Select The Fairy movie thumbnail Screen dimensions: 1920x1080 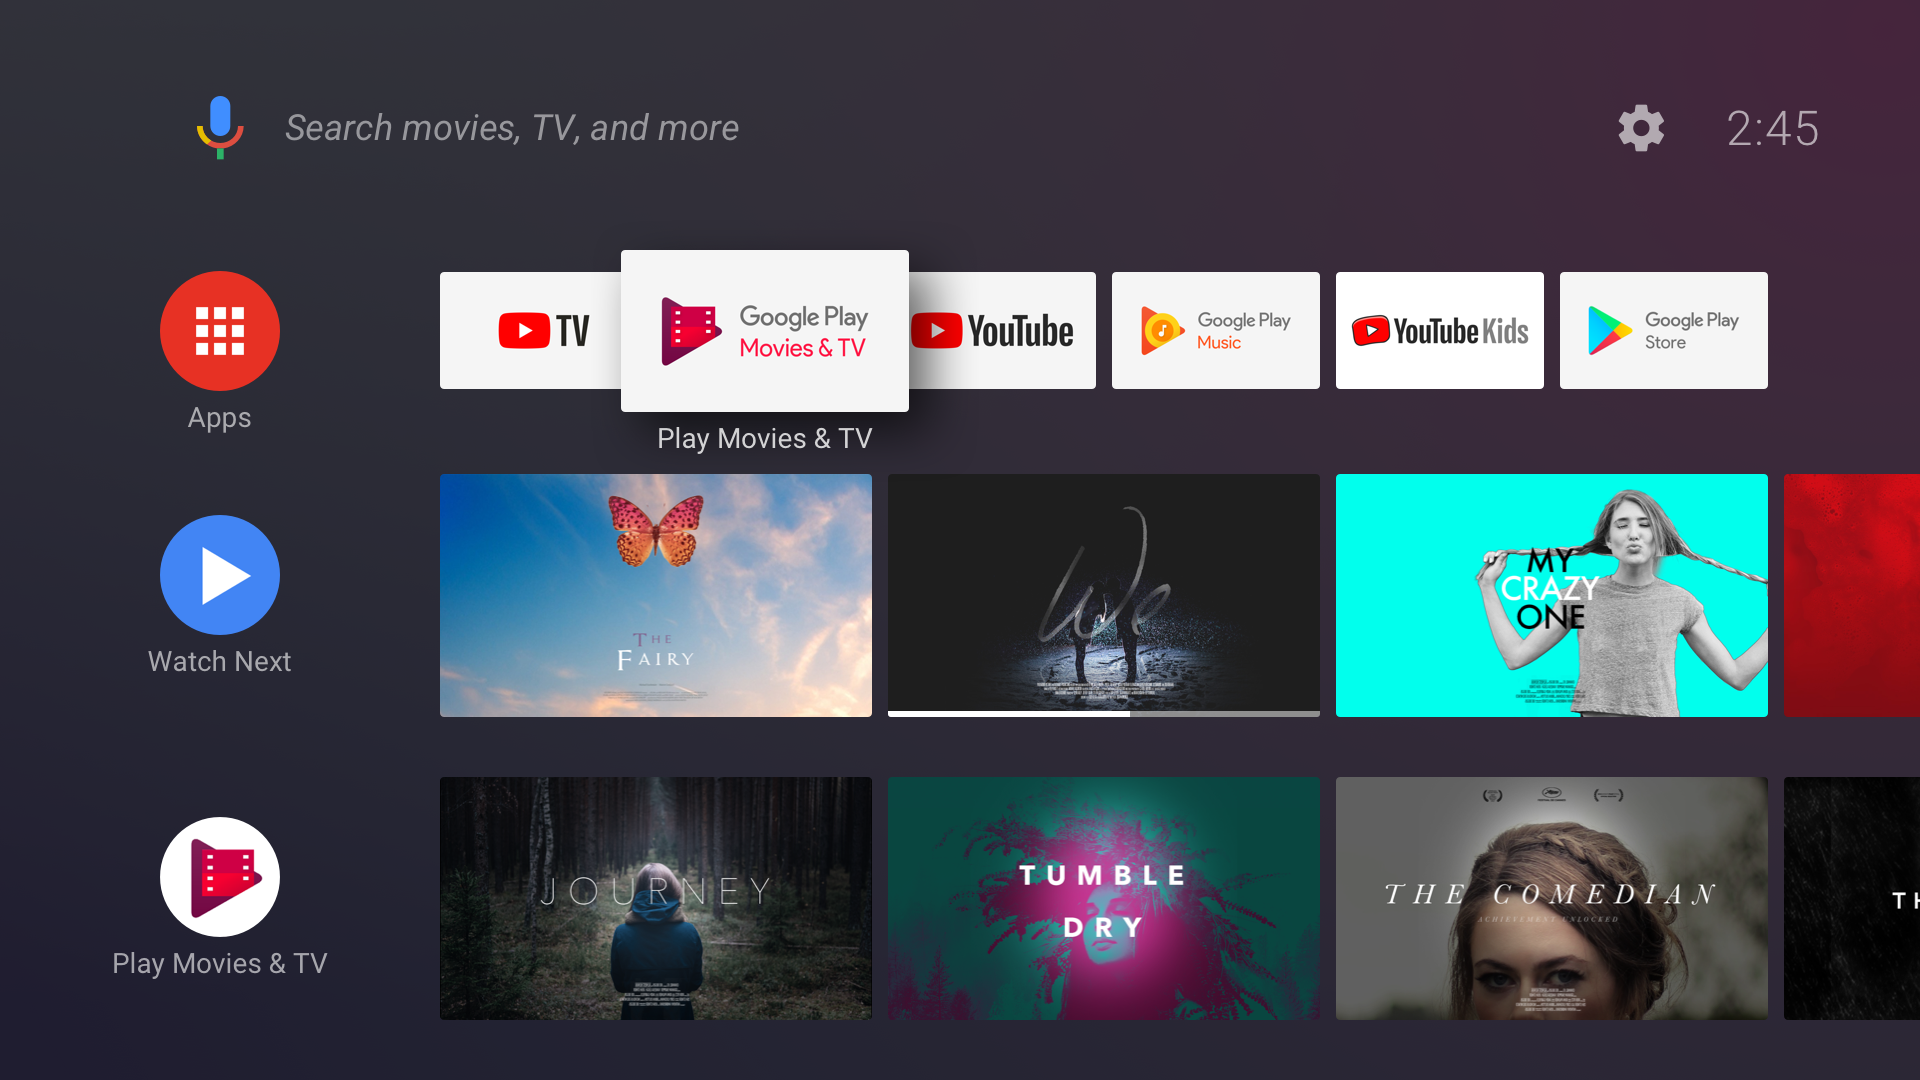(657, 596)
